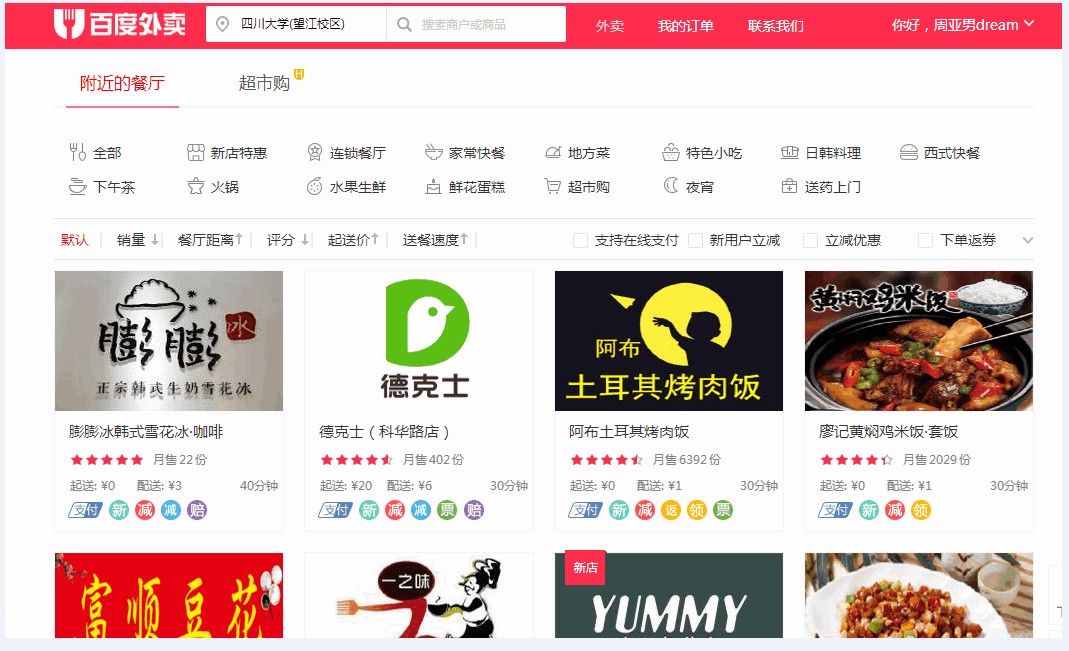Expand more filters with the chevron after 下单返券

pos(1027,240)
